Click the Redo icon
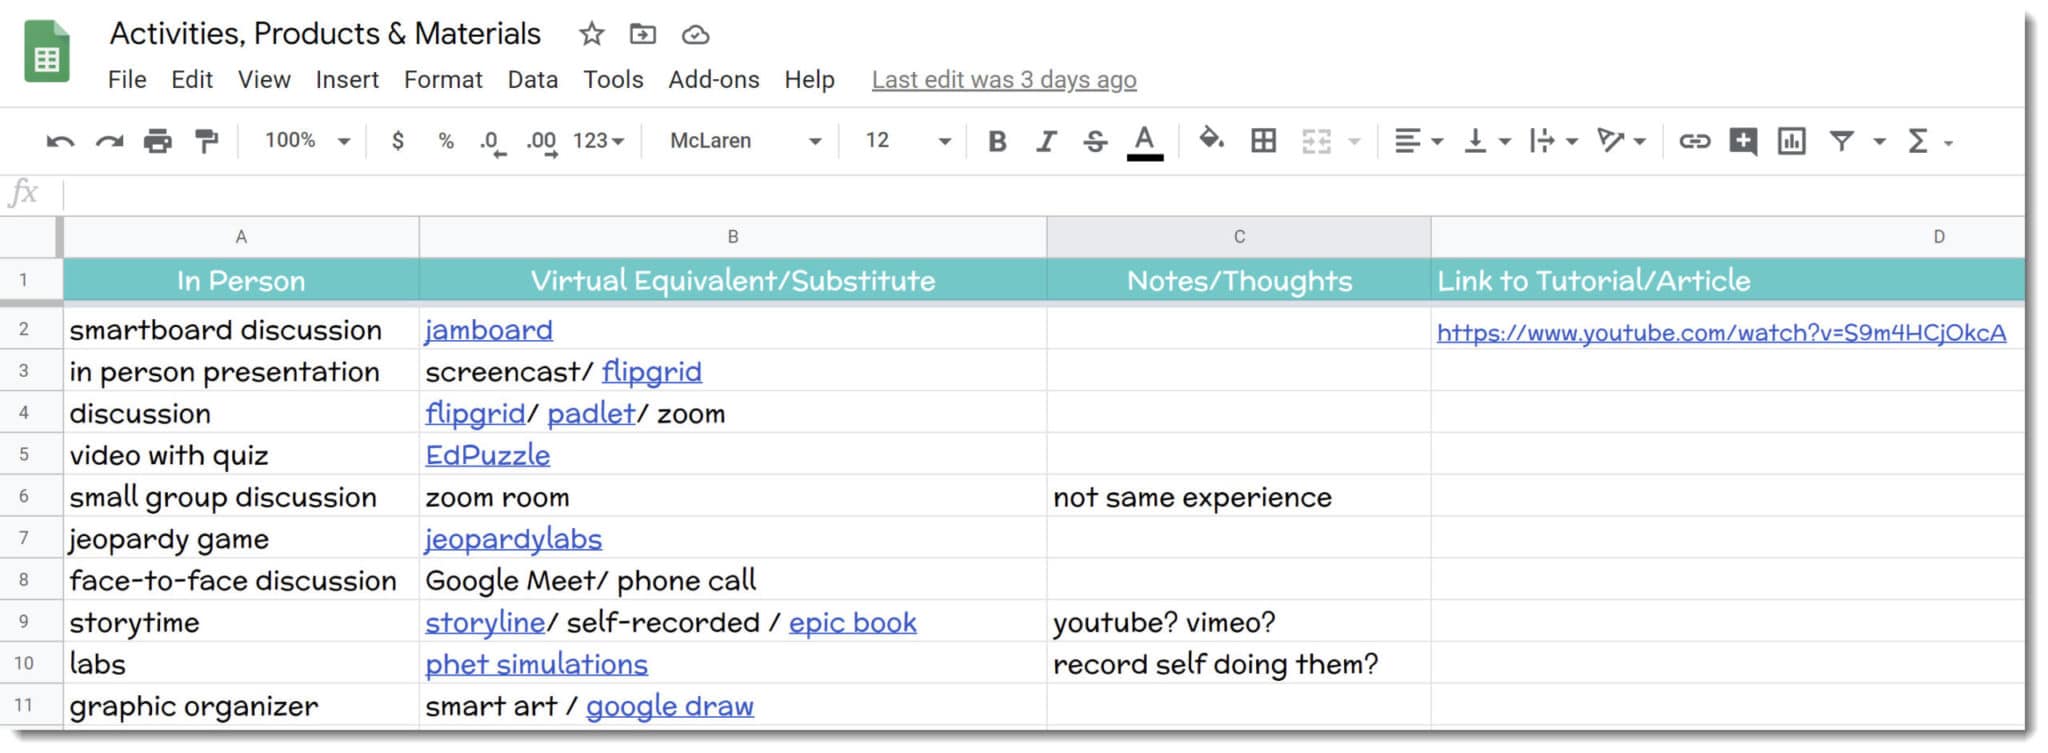 pos(109,141)
